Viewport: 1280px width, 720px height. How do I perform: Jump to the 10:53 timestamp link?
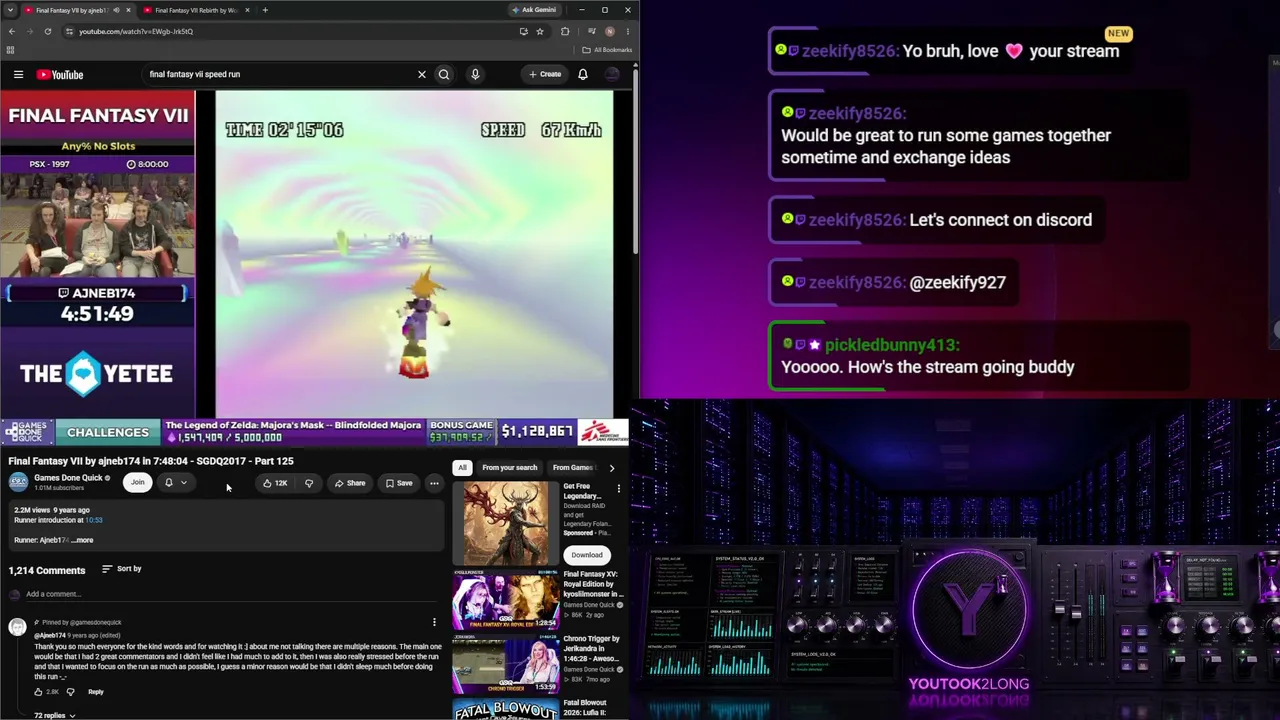click(94, 520)
